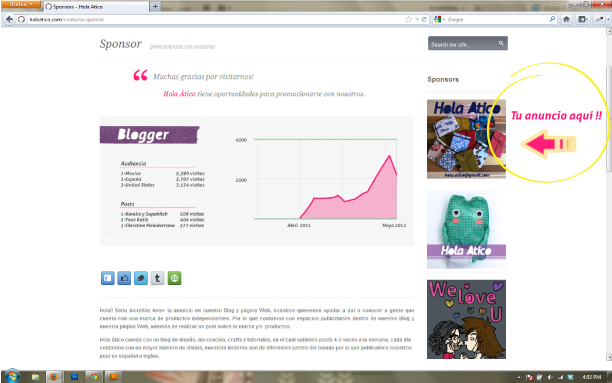The height and width of the screenshot is (383, 612).
Task: Open the Google search engine selector
Action: click(439, 19)
